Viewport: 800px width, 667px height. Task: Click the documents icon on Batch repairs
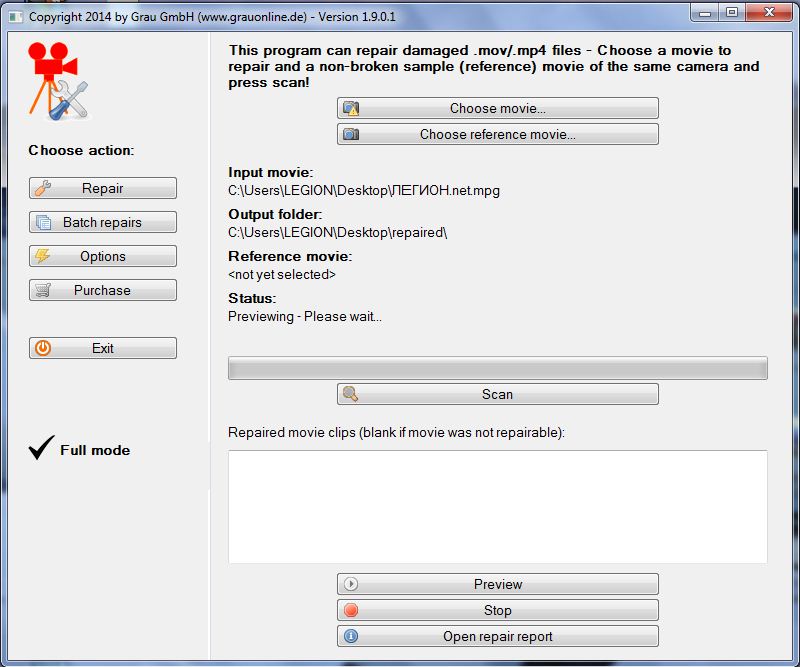click(42, 222)
